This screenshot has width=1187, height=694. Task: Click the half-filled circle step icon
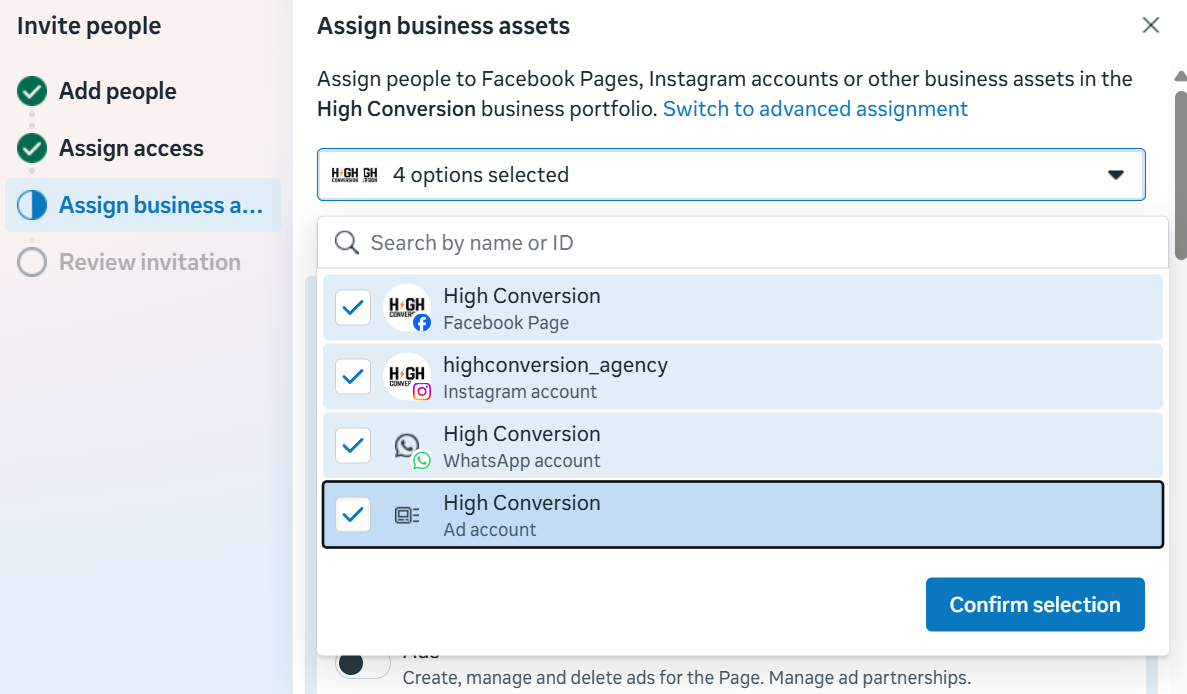click(32, 205)
